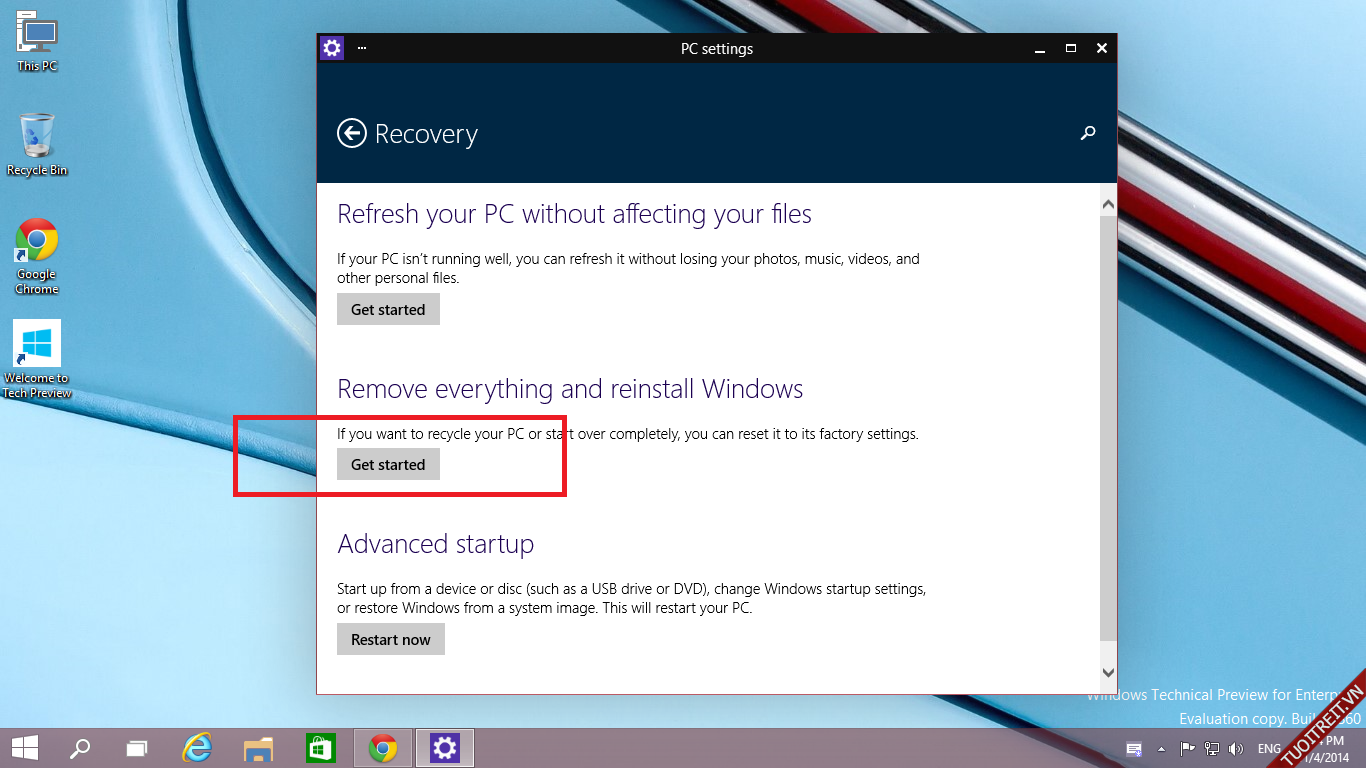Open File Explorer from the taskbar
Viewport: 1366px width, 768px height.
point(259,748)
